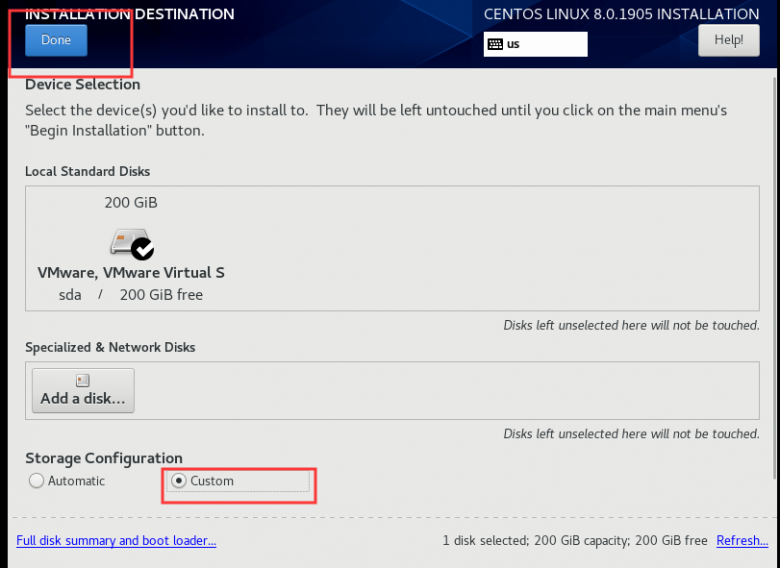Click the '1 disk selected' status text
The image size is (780, 568).
(x=486, y=541)
